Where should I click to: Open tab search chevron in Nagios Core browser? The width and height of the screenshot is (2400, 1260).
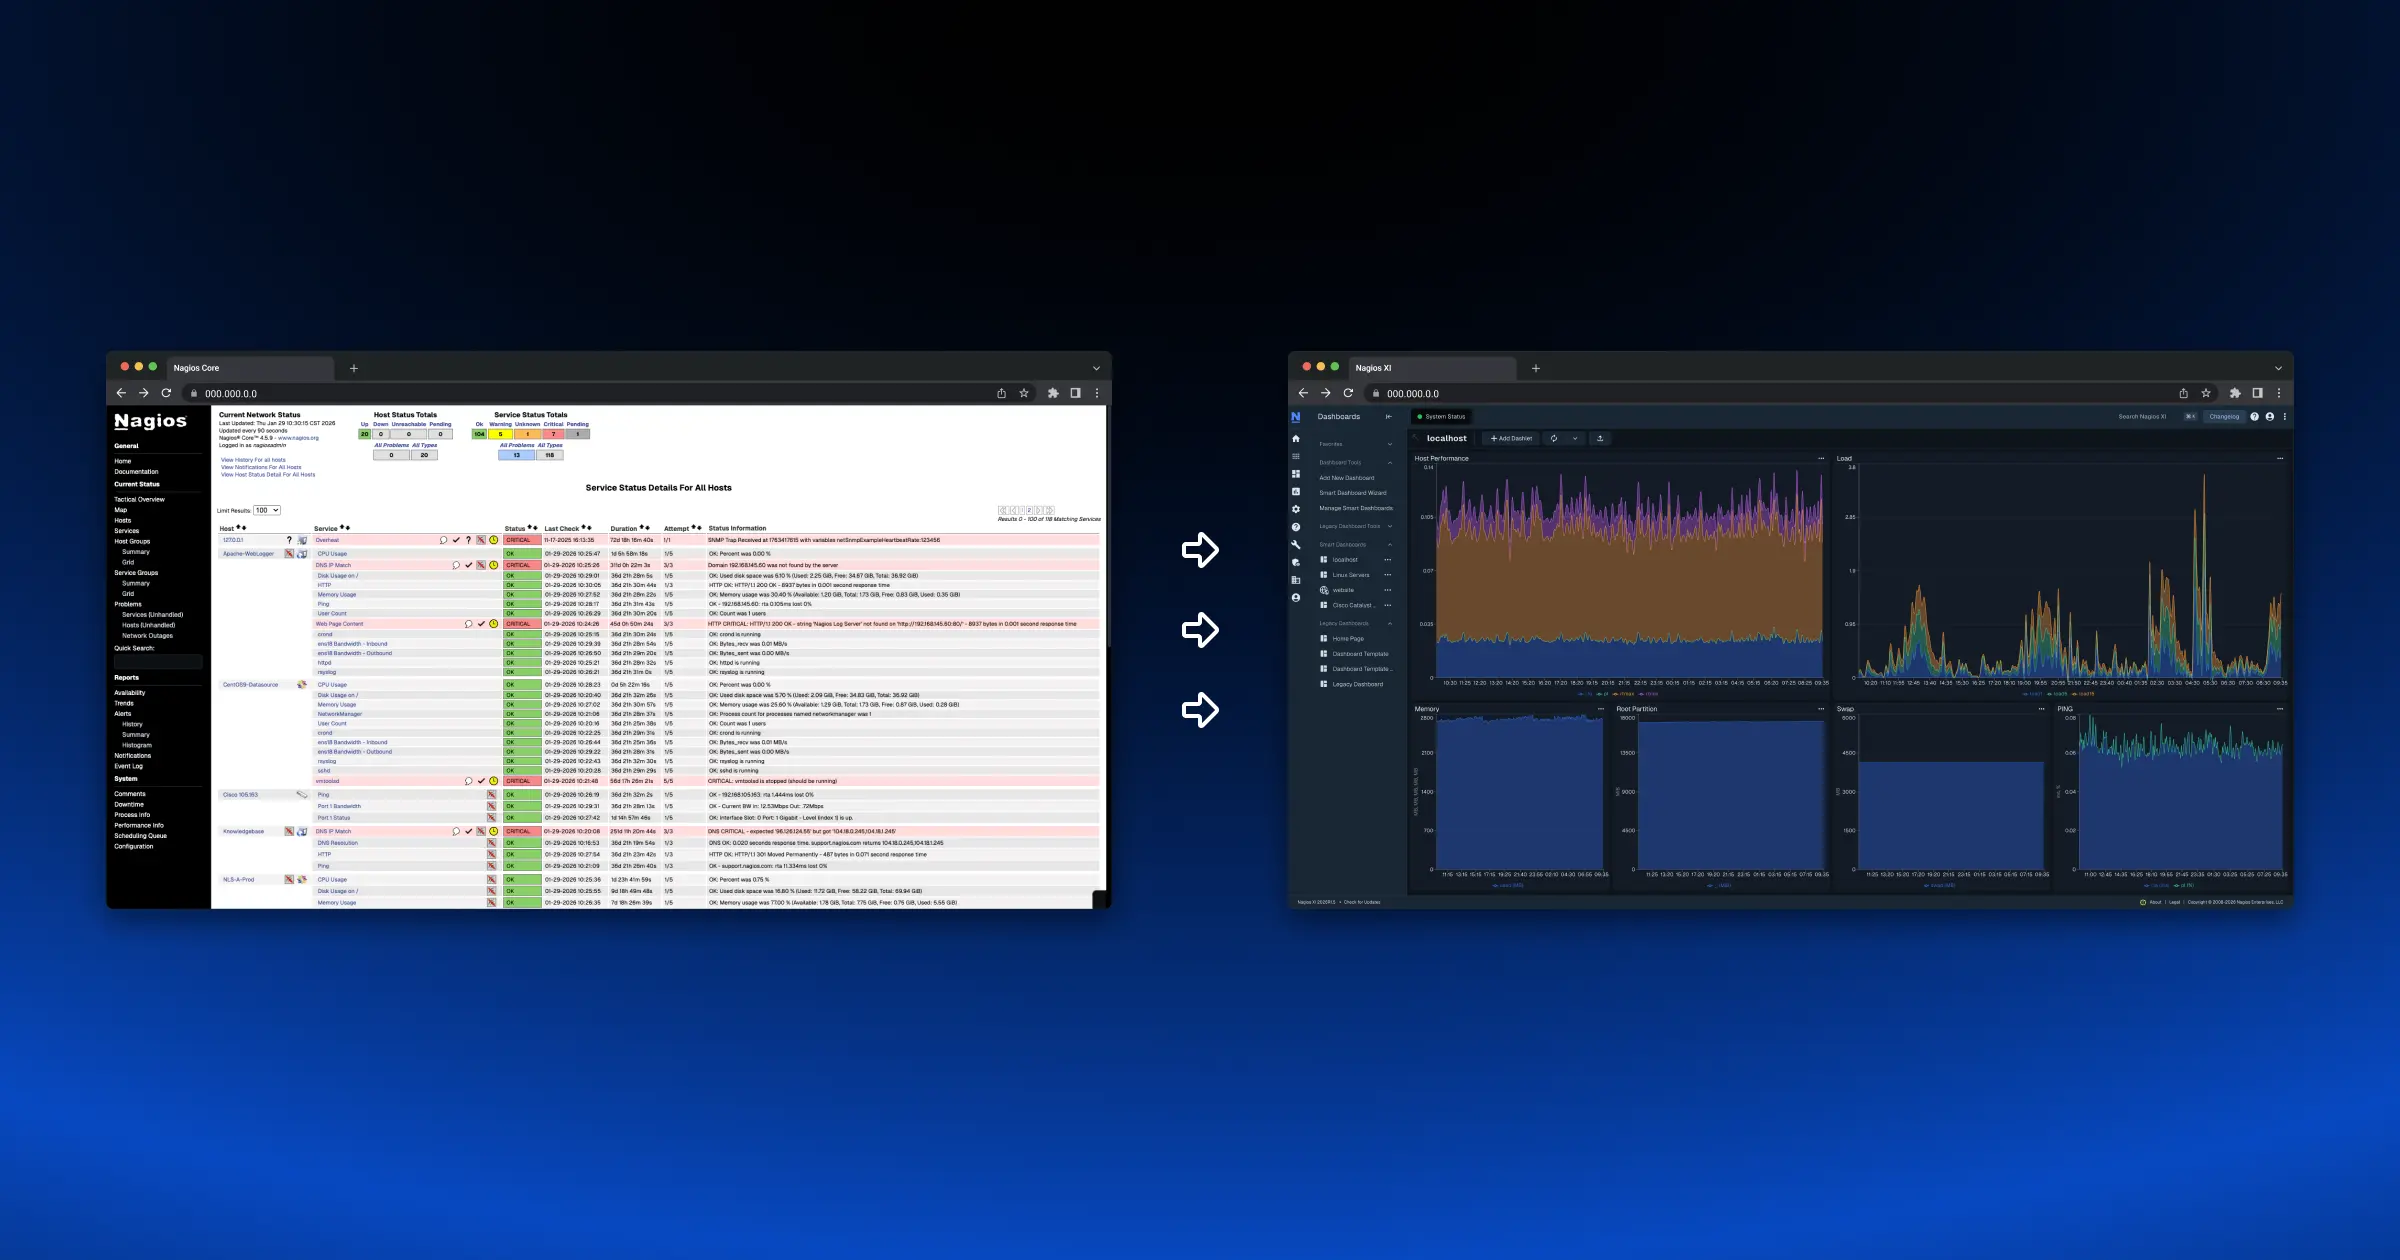pyautogui.click(x=1096, y=368)
